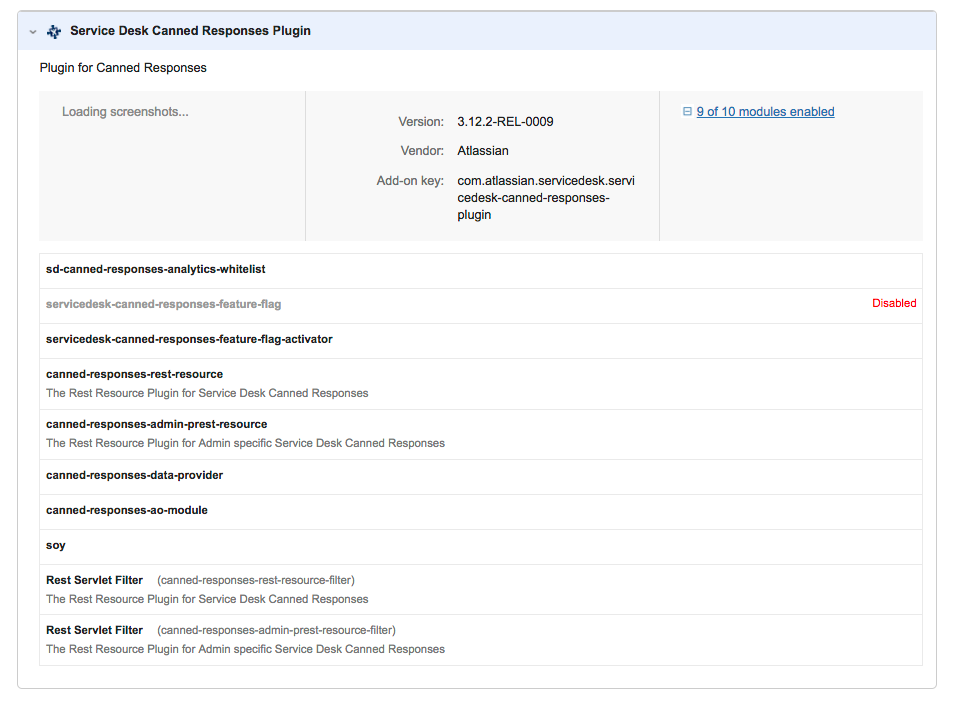Select the soy module row
The image size is (963, 710).
481,547
